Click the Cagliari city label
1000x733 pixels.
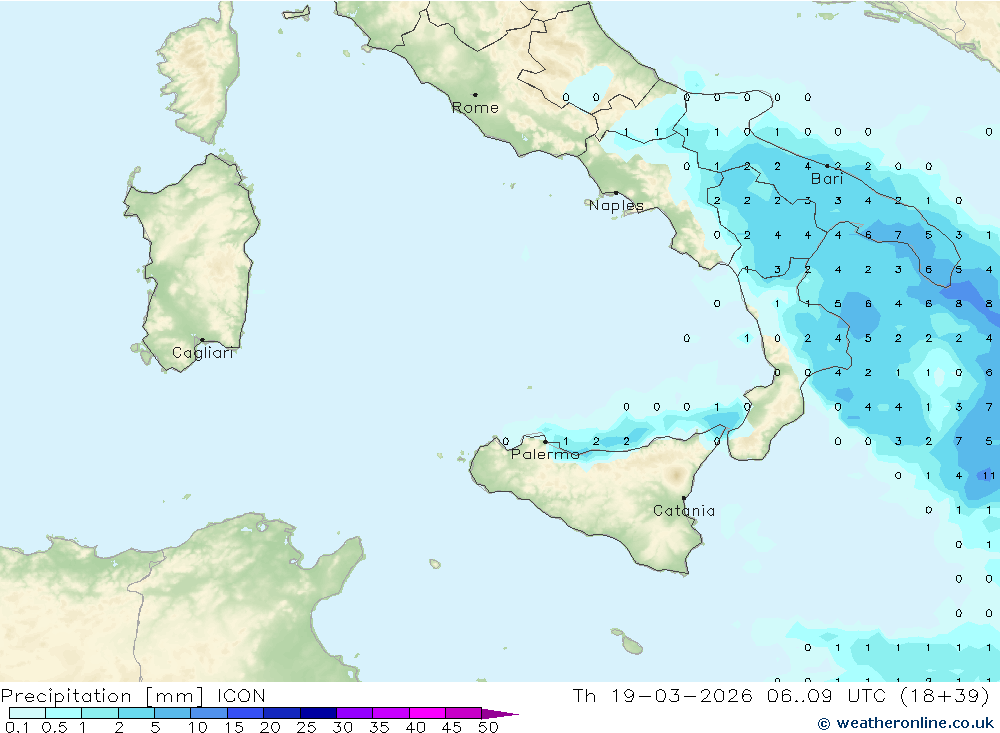coord(203,353)
